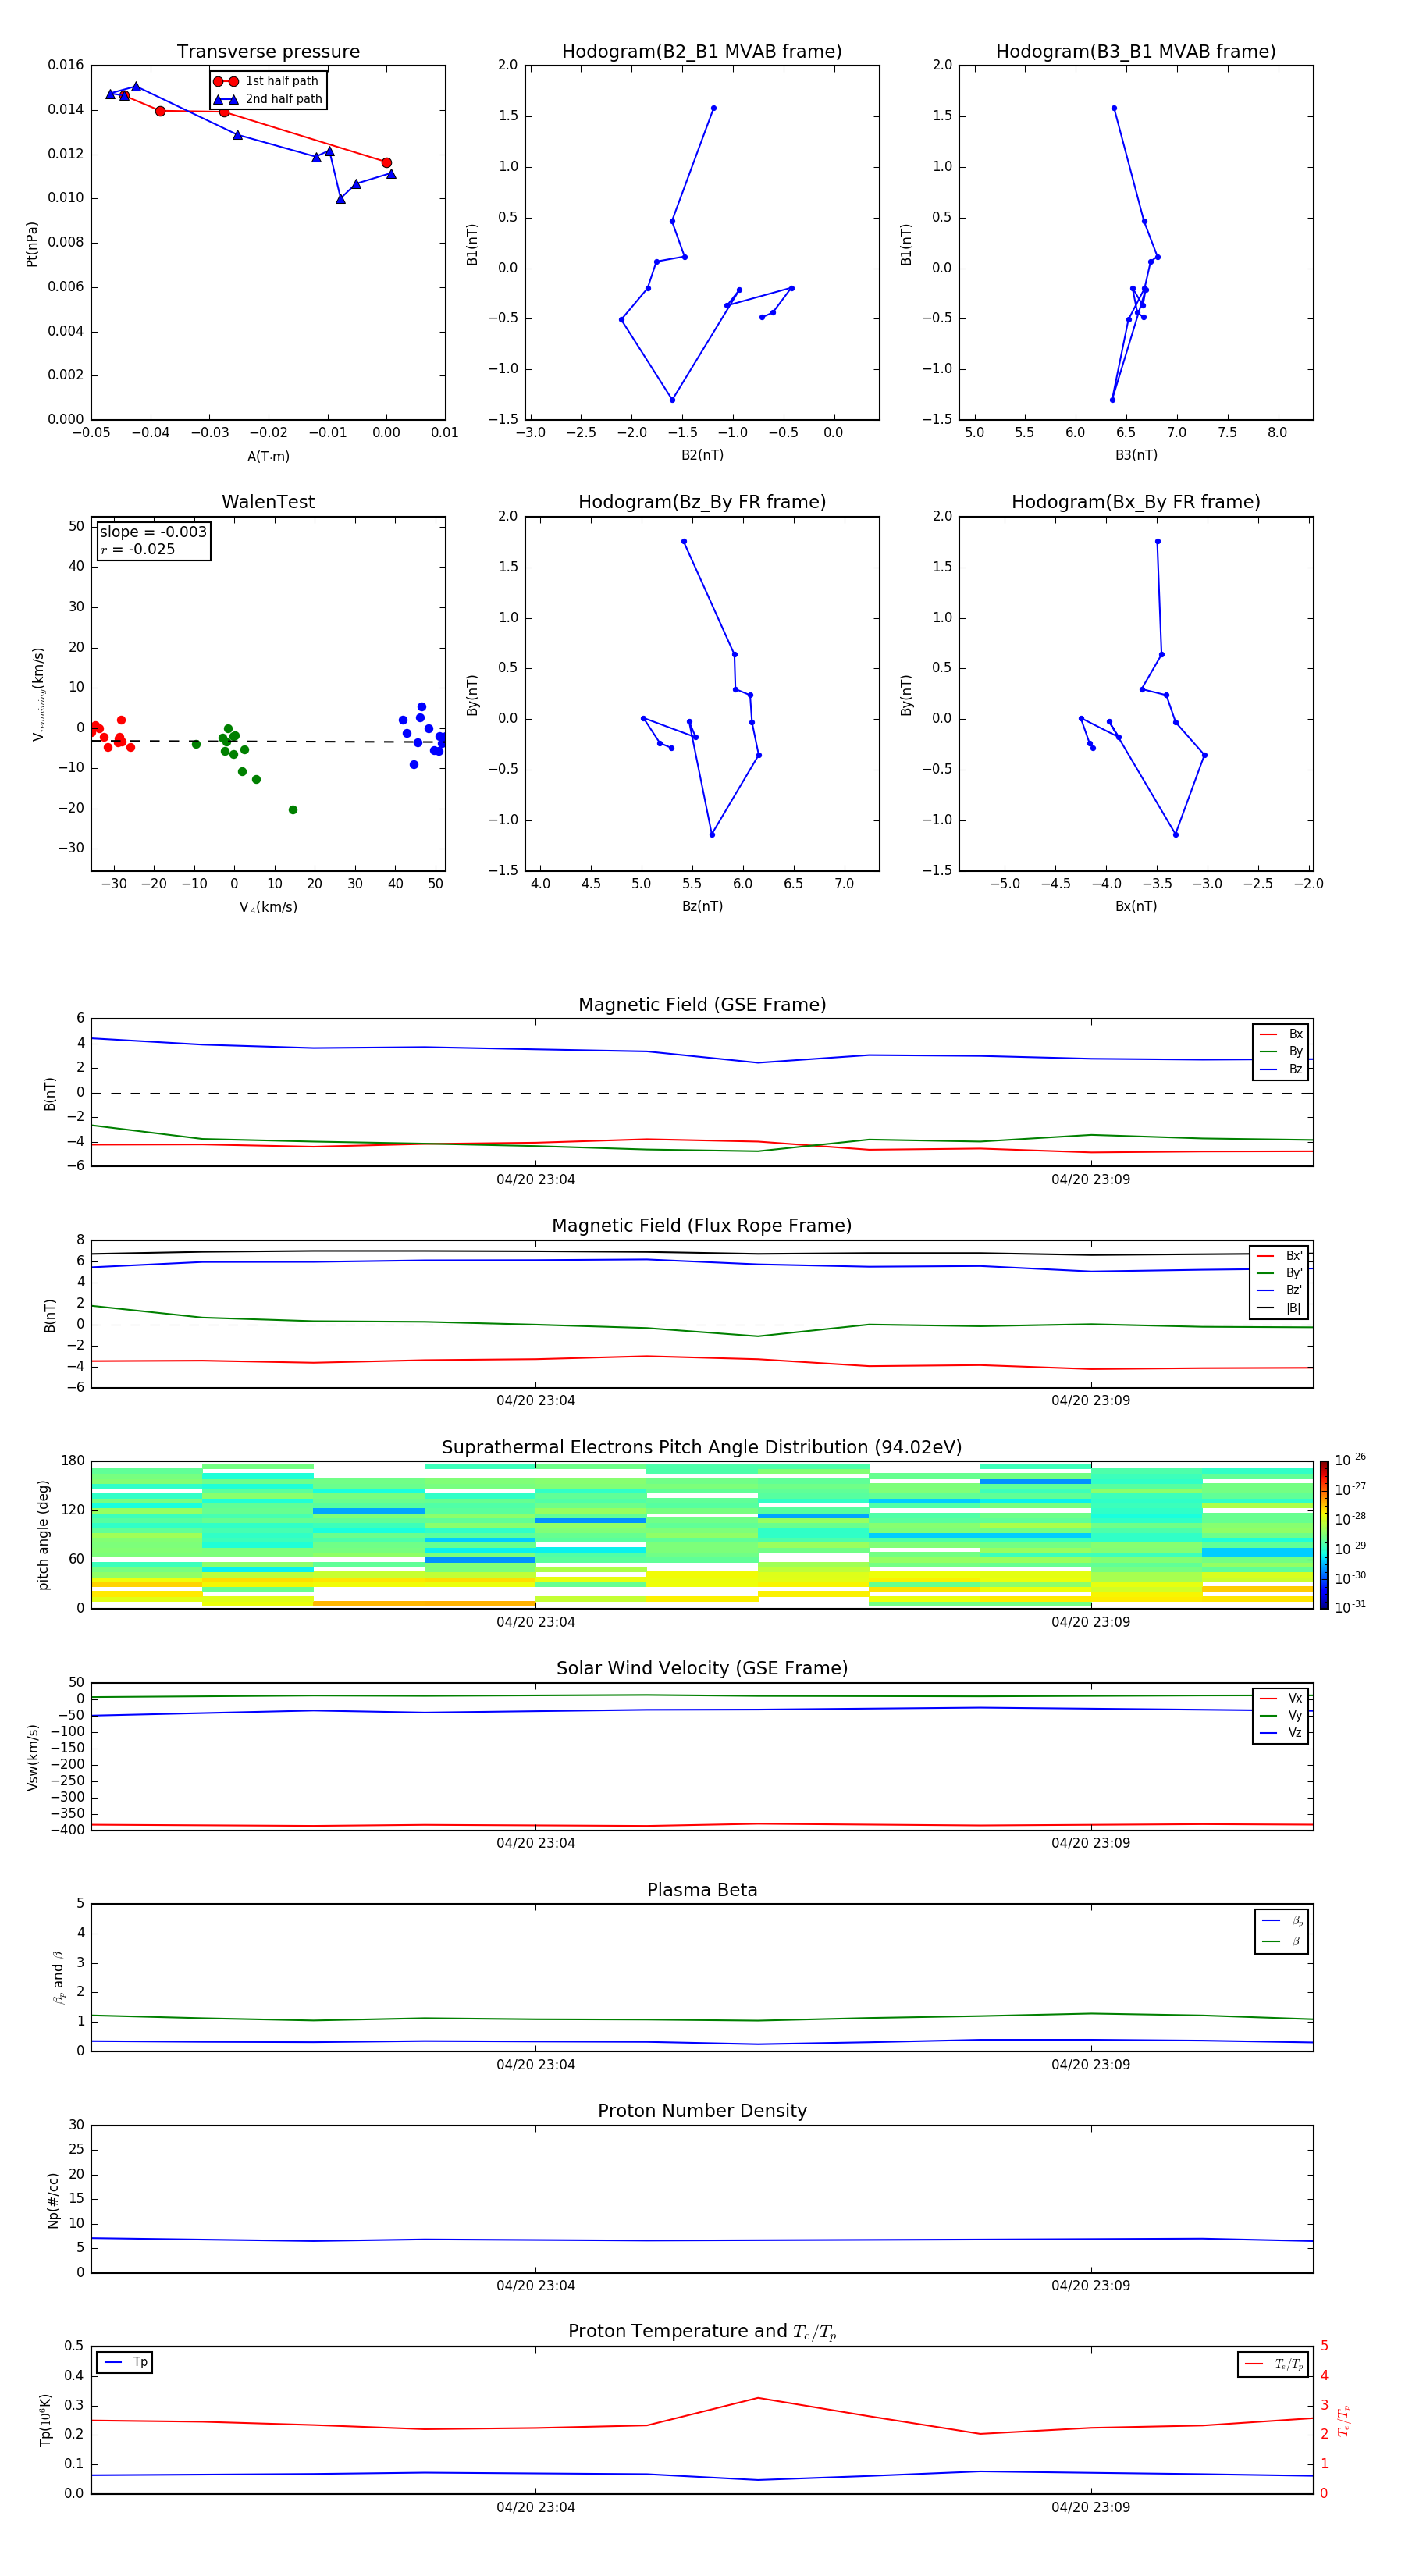The height and width of the screenshot is (2576, 1405).
Task: Click the 'Magnetic Field (GSE Frame)' title
Action: point(702,1005)
